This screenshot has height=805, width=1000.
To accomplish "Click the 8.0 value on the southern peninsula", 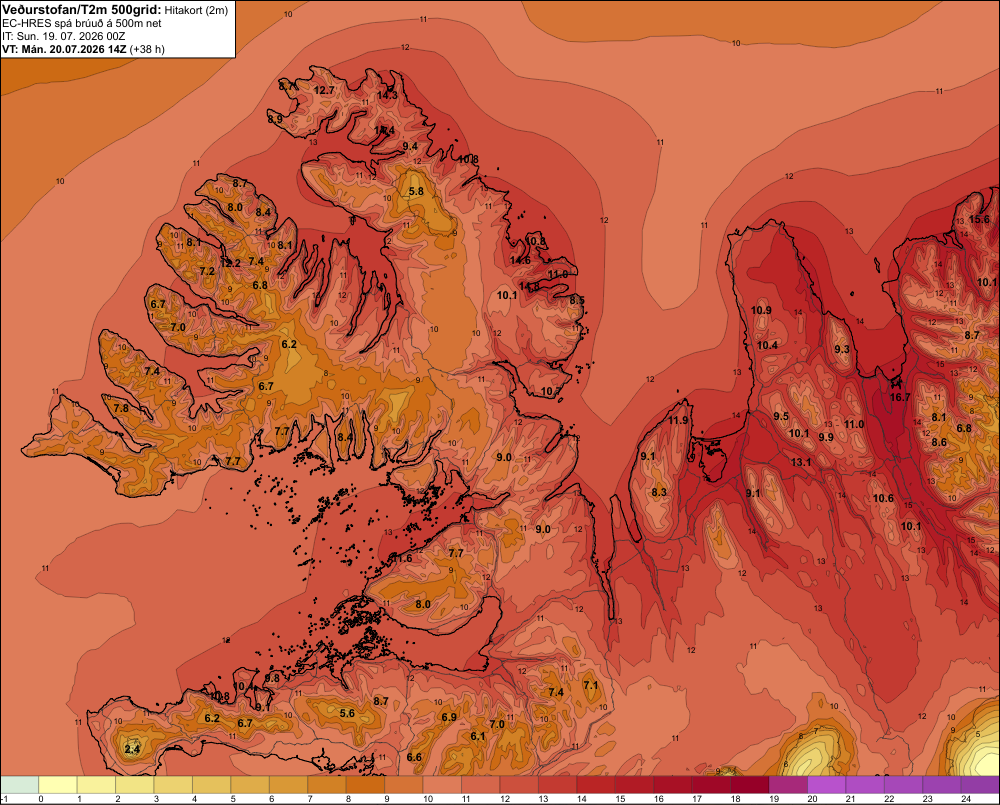I will point(423,605).
